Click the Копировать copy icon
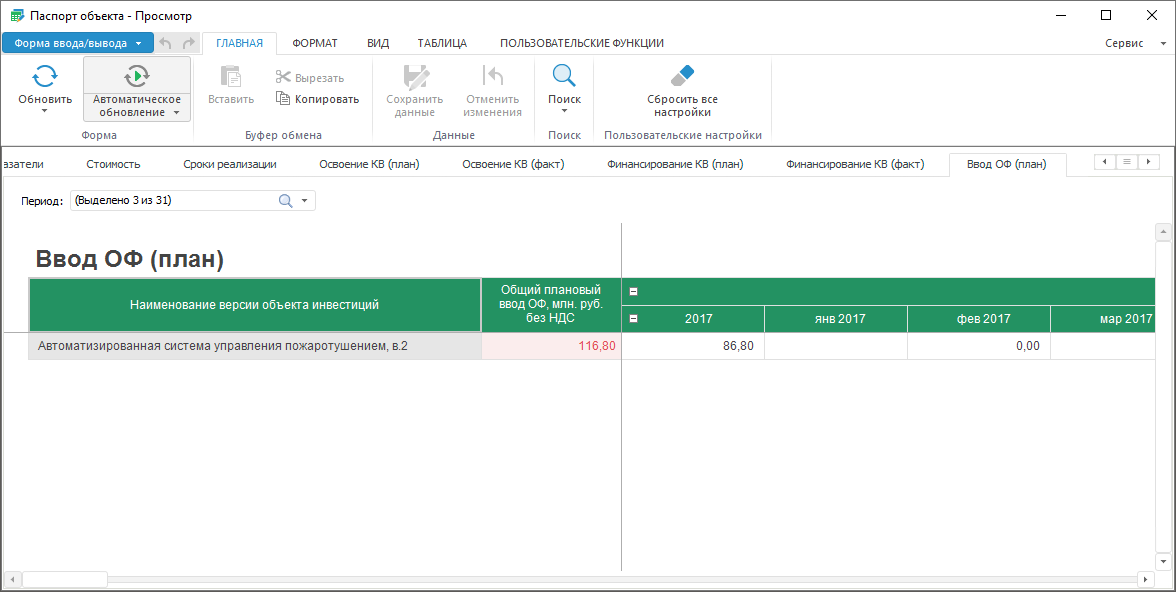The height and width of the screenshot is (592, 1176). (x=283, y=99)
